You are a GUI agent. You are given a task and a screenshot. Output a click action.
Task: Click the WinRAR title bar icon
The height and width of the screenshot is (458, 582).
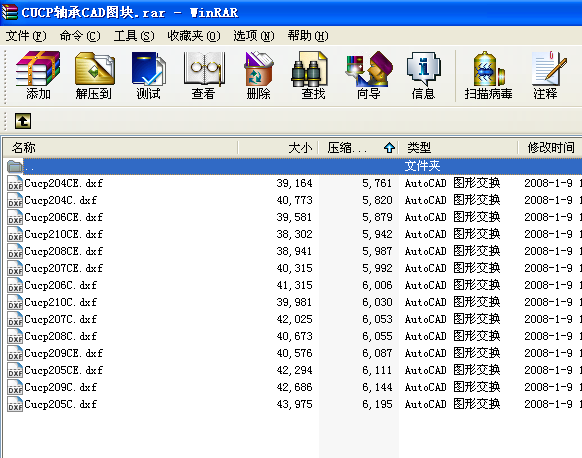point(10,12)
